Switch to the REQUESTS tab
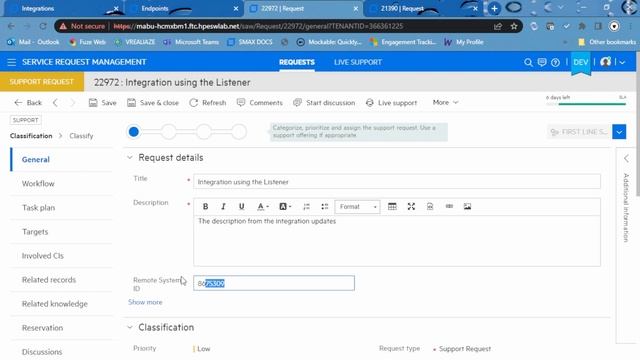This screenshot has height=360, width=640. [297, 62]
